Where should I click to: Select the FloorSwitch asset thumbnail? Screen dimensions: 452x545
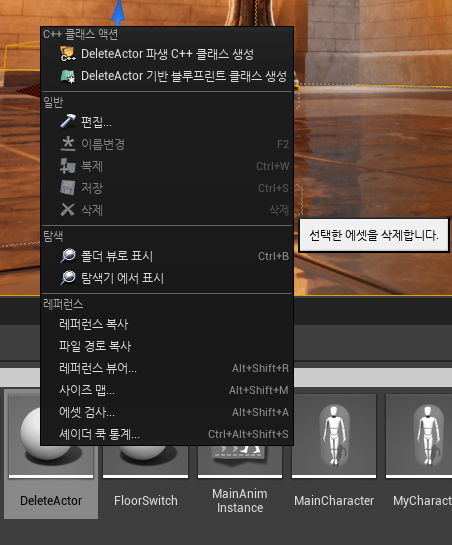coord(145,462)
